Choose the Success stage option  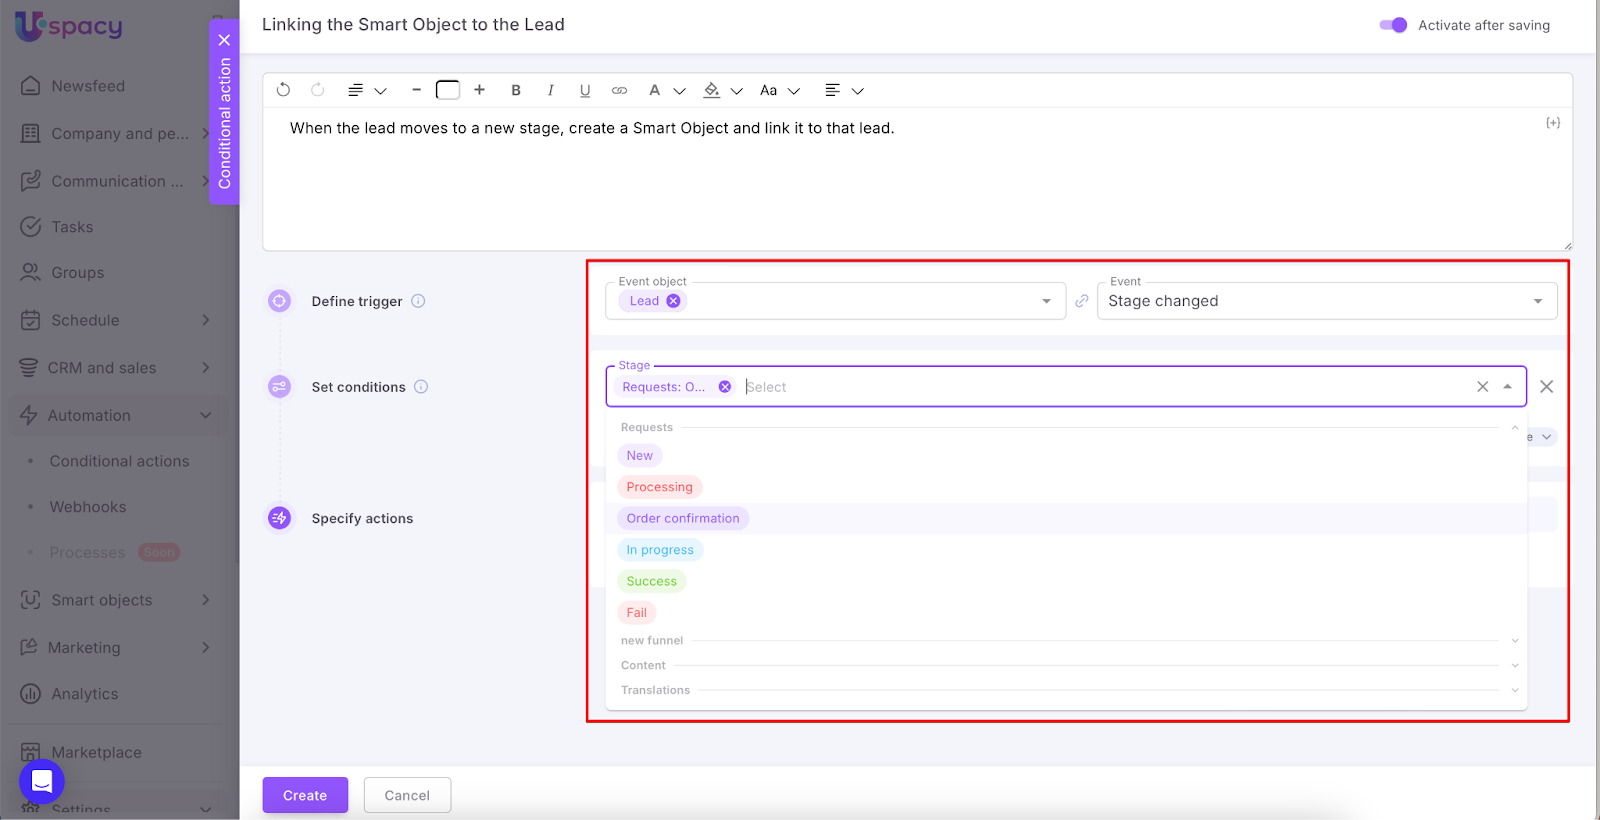point(651,581)
